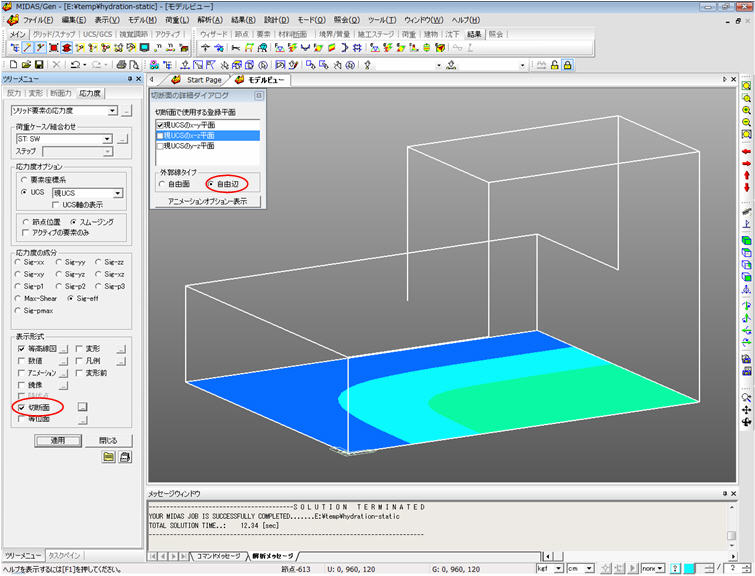Image resolution: width=755 pixels, height=576 pixels.
Task: Click the pin icon on the Tree Menu panel
Action: point(130,79)
